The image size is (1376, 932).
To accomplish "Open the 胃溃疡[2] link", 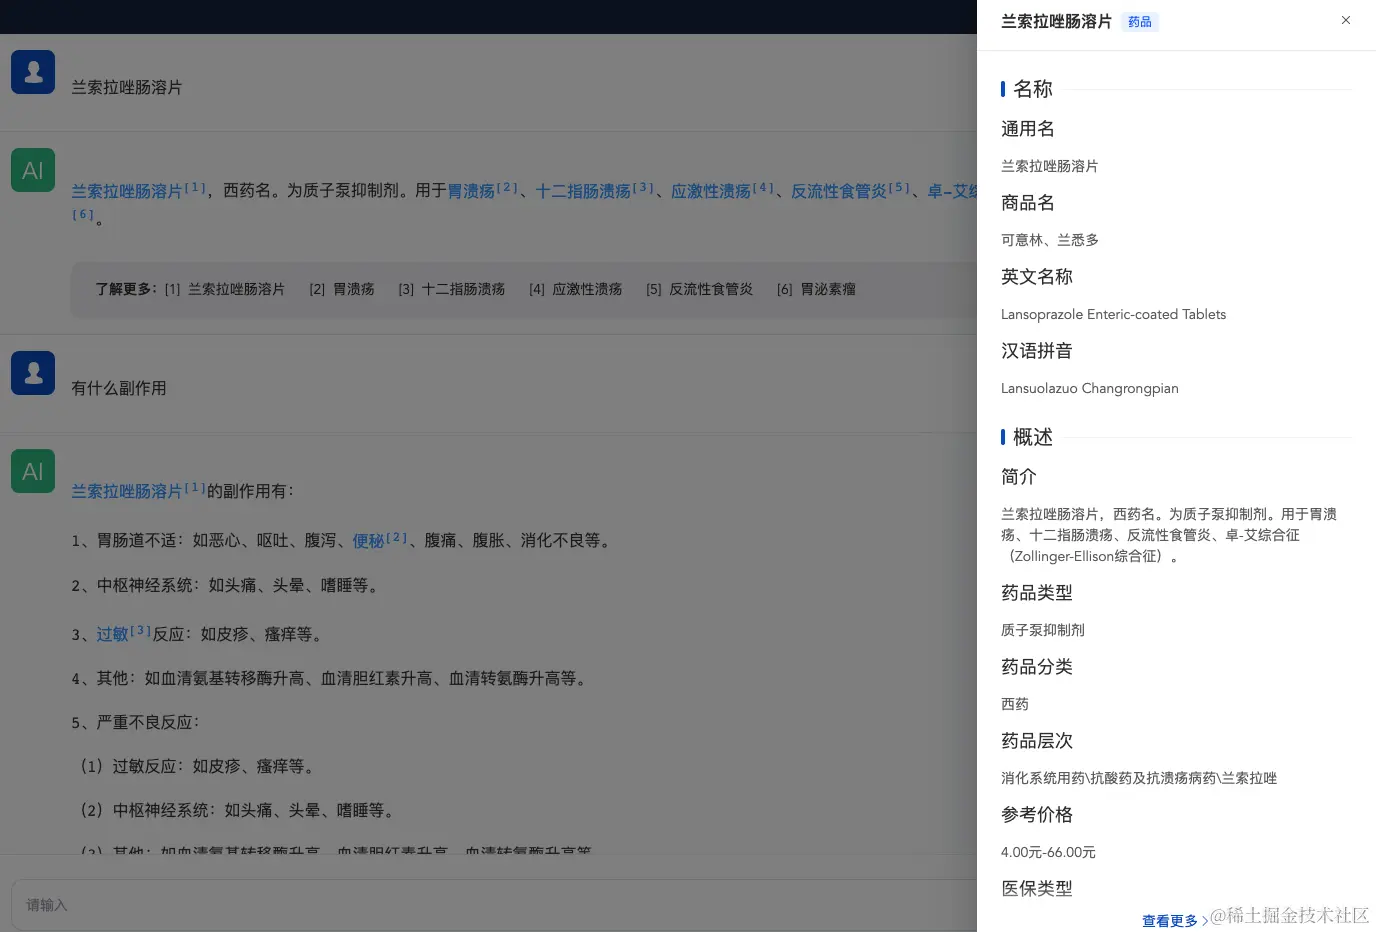I will pos(482,190).
